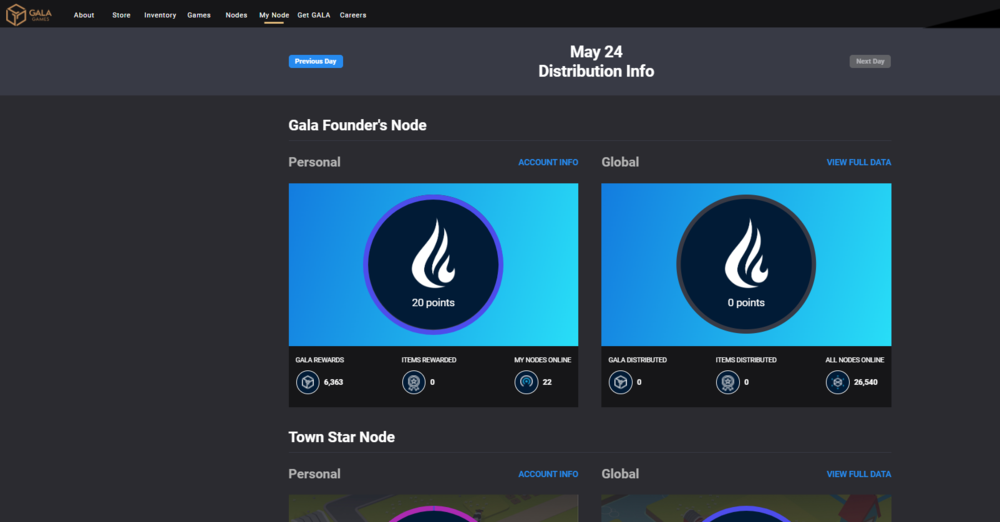1000x522 pixels.
Task: Click the 20 points label
Action: pos(433,302)
